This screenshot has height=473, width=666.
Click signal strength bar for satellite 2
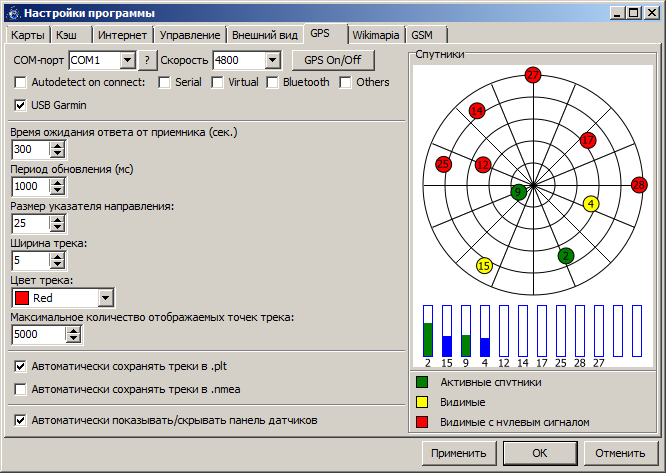[428, 331]
